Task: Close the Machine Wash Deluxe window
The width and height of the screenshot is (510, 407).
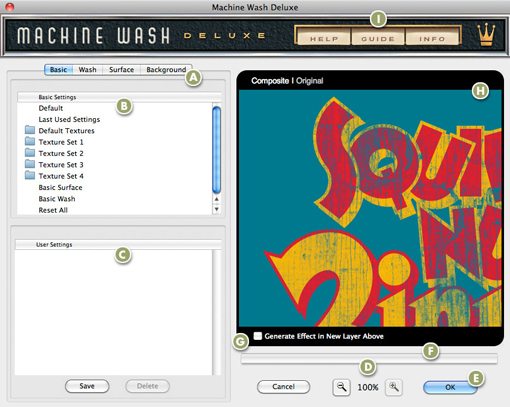Action: click(x=10, y=7)
